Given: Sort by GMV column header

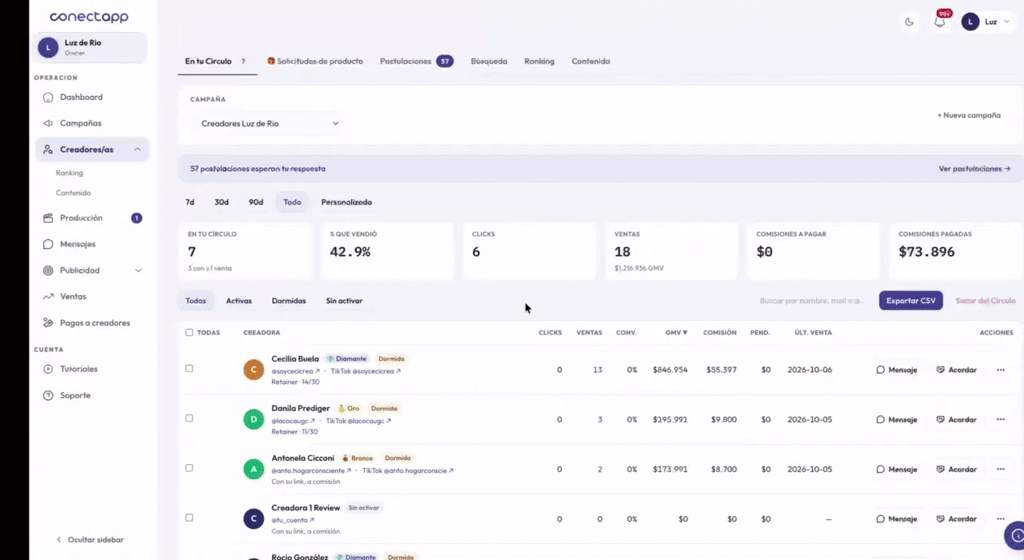Looking at the screenshot, I should pyautogui.click(x=676, y=333).
